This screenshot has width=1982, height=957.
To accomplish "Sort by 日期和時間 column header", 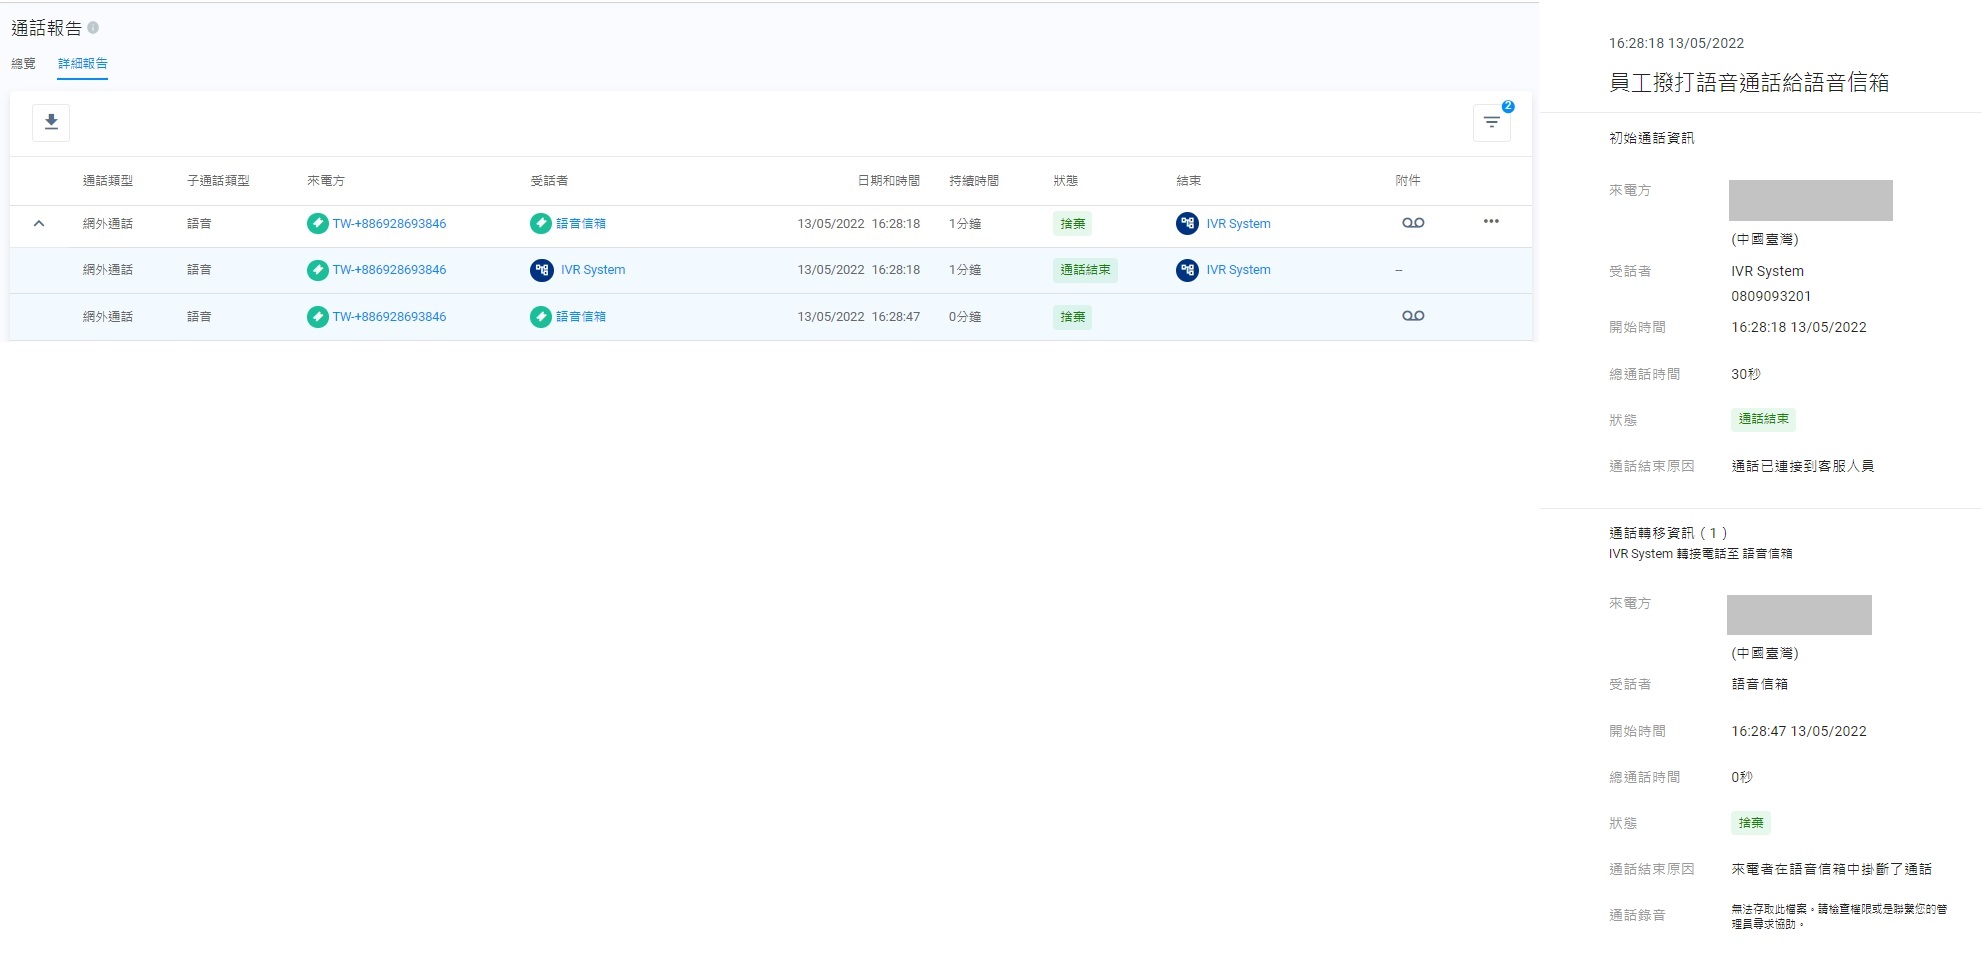I will [x=888, y=181].
